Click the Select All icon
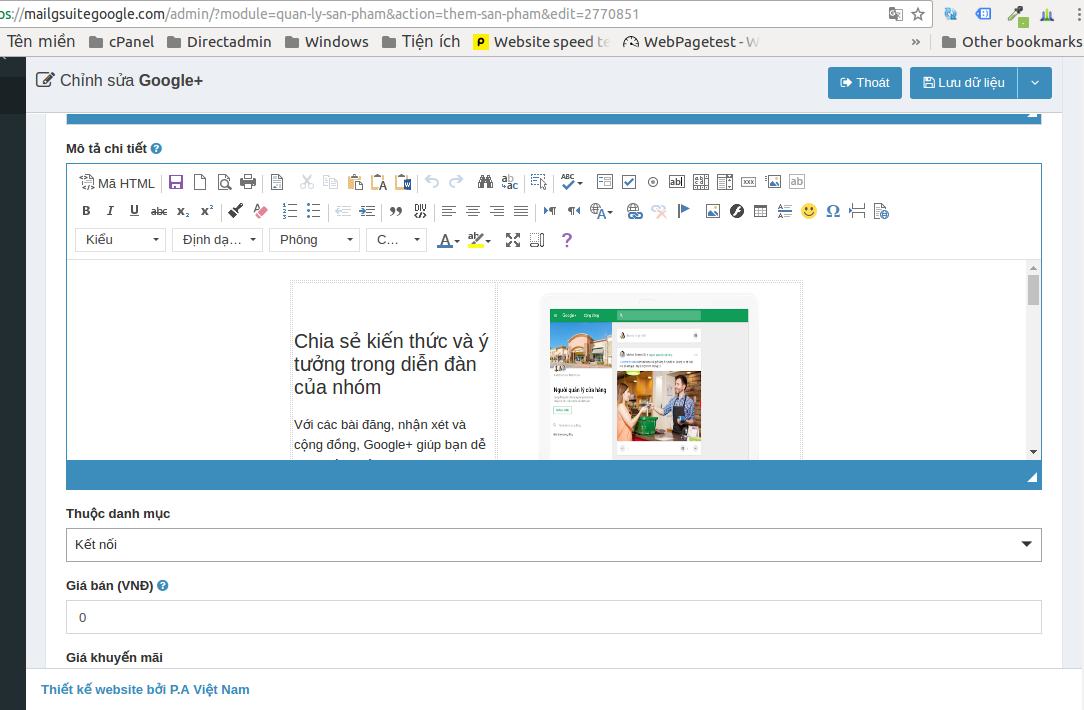 539,183
